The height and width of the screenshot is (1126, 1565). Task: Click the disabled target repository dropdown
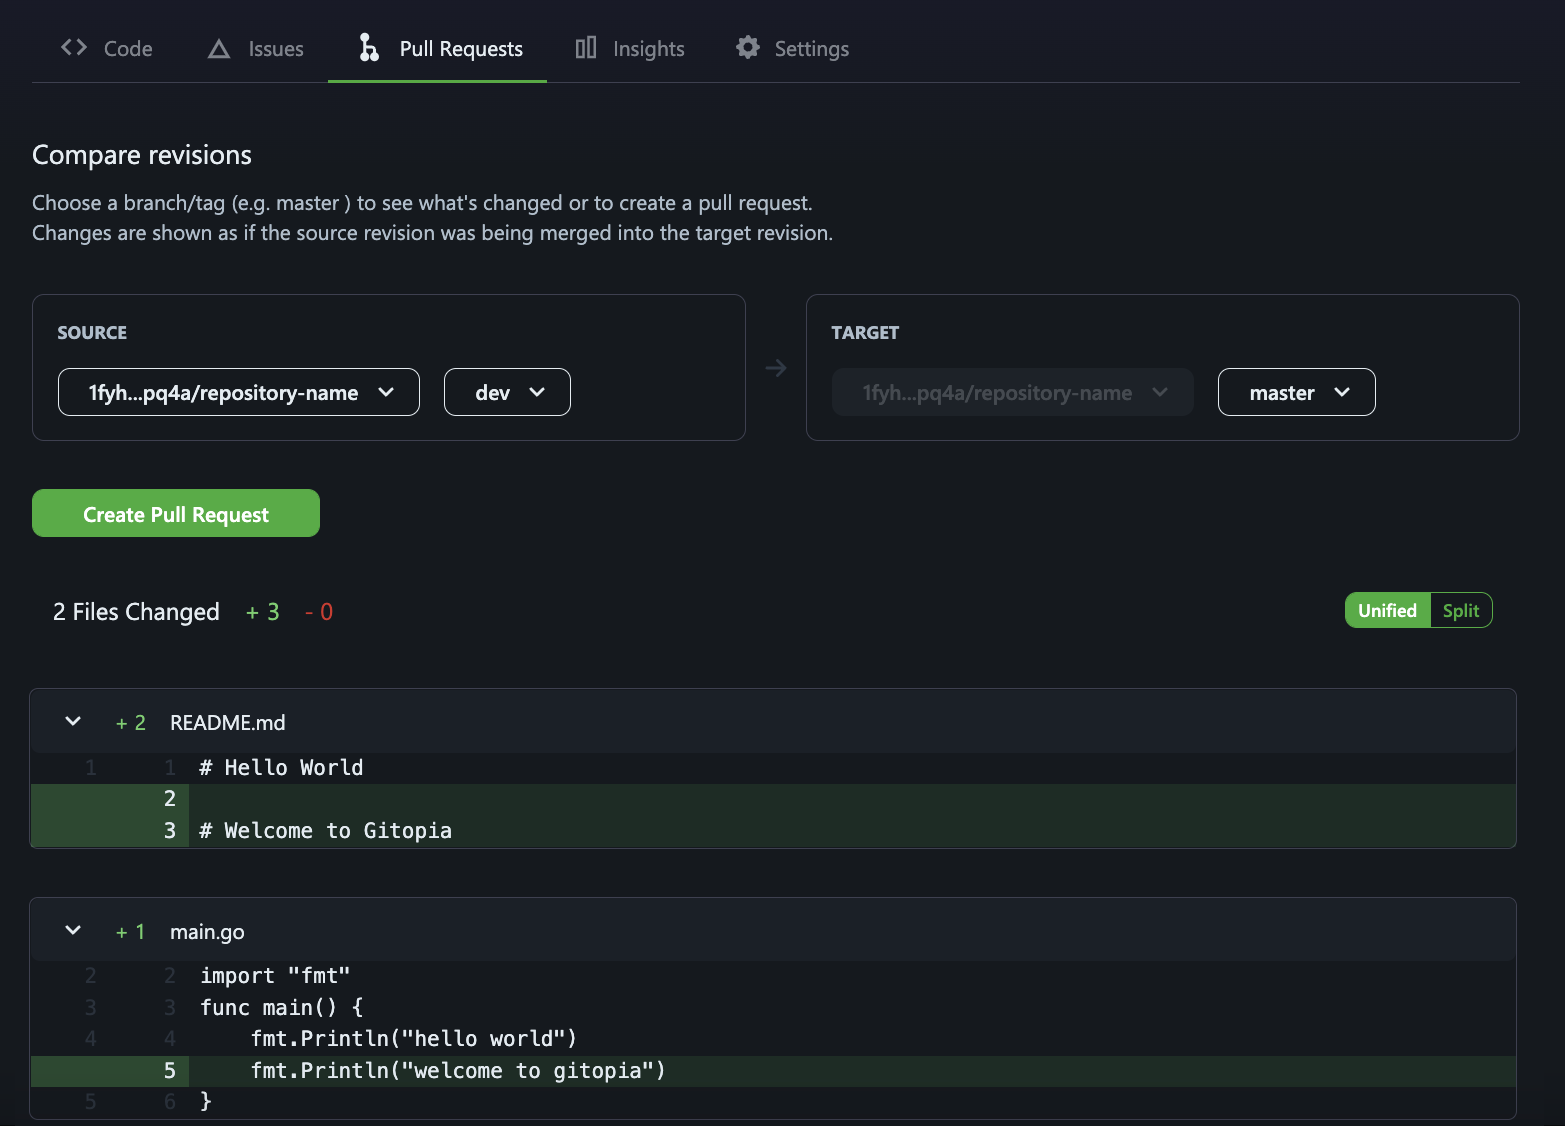pos(1013,392)
